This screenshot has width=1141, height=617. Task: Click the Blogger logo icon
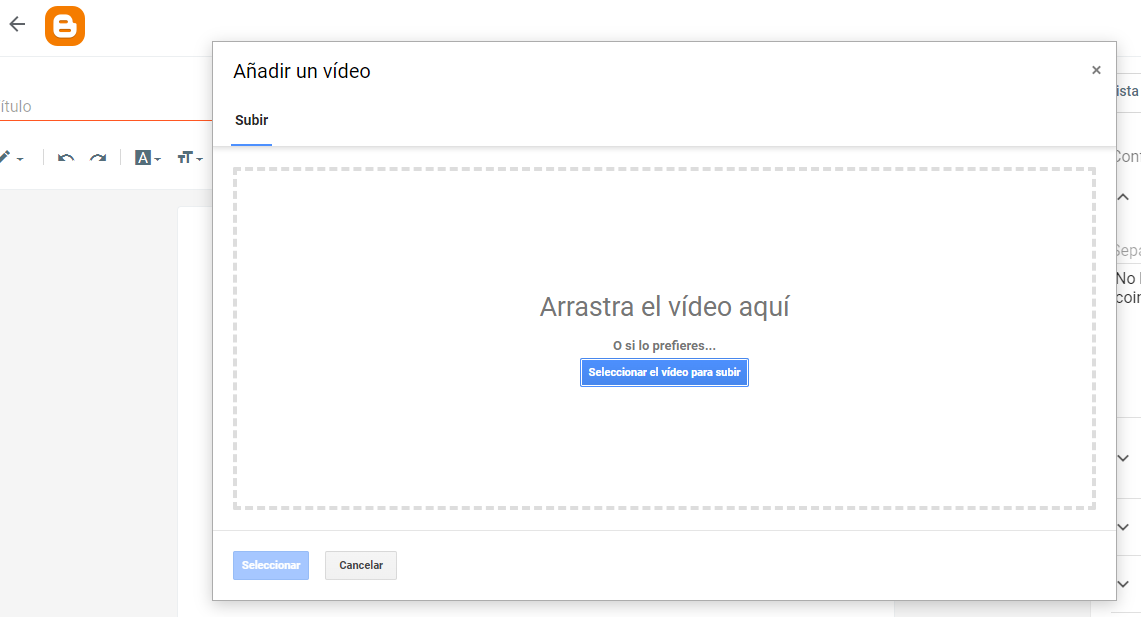point(64,26)
